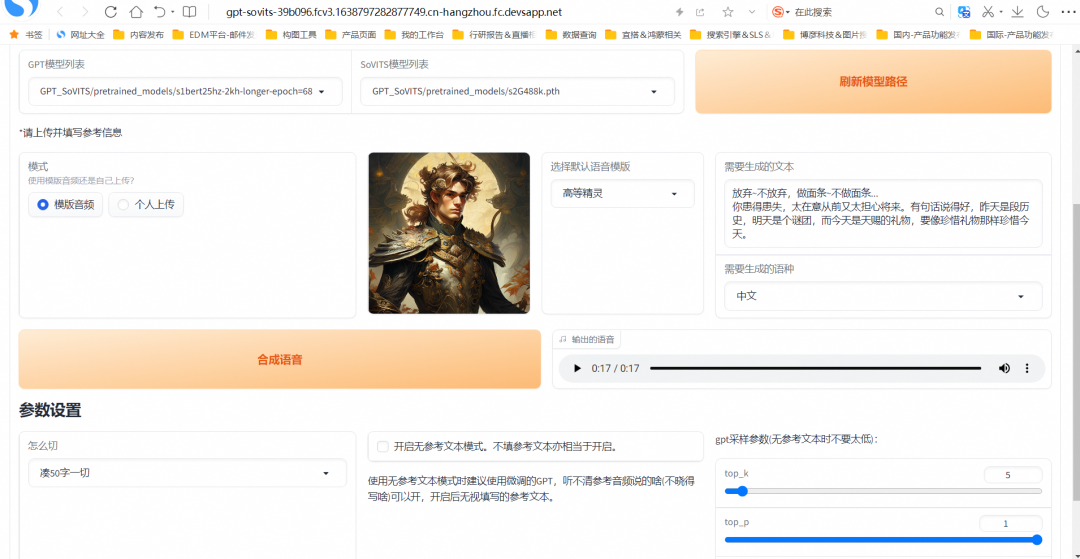Image resolution: width=1080 pixels, height=559 pixels.
Task: Open the reading mode book icon
Action: [x=189, y=12]
